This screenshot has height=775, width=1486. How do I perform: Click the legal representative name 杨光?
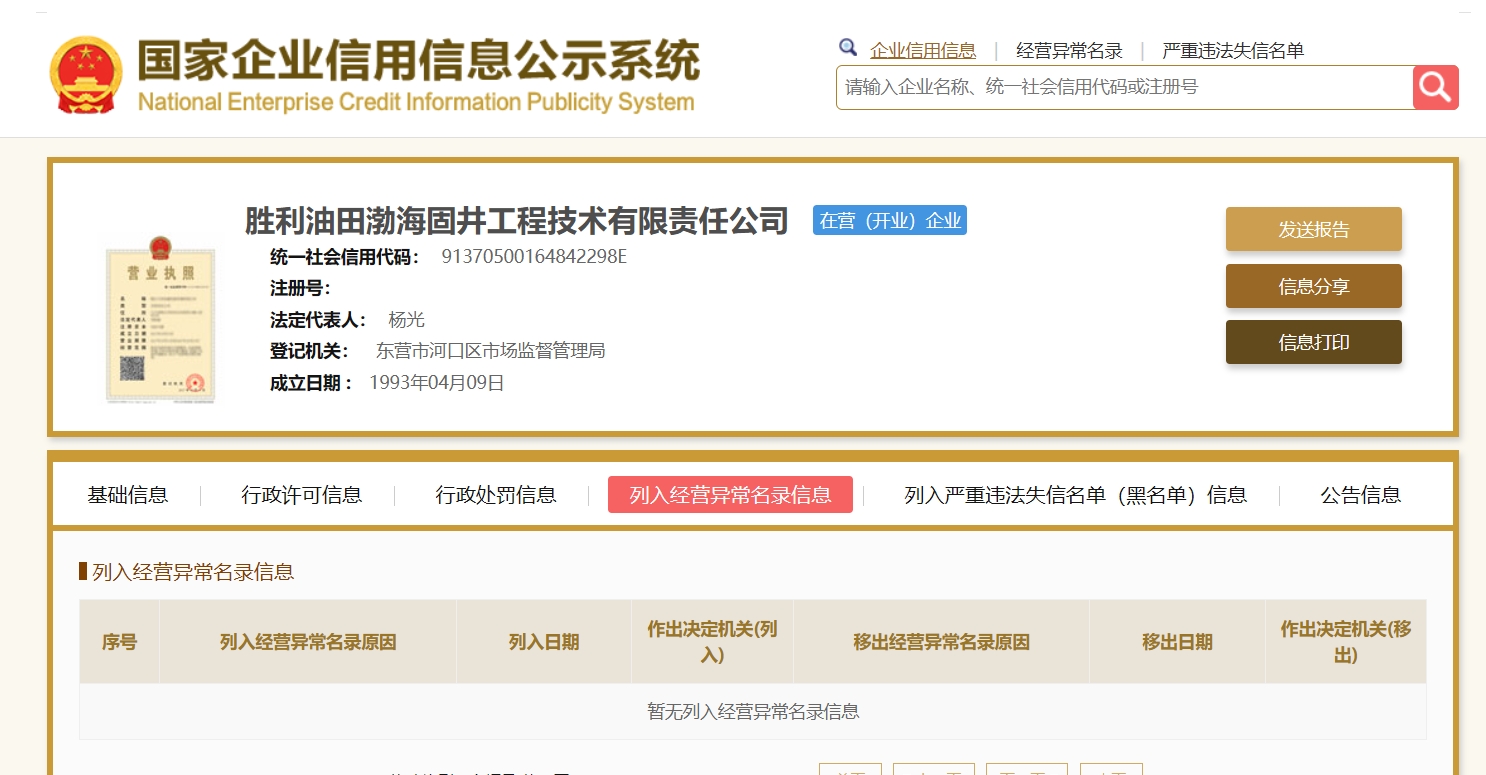[x=407, y=320]
